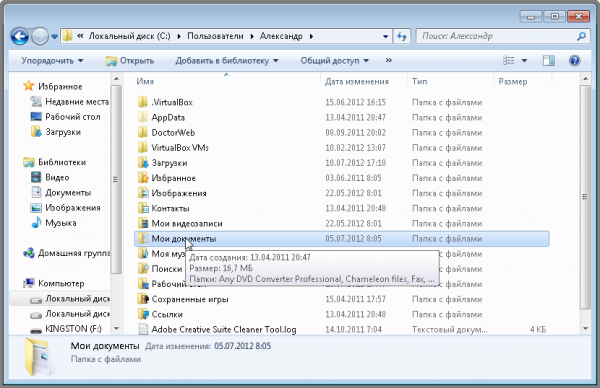This screenshot has width=600, height=388.
Task: Open the recent pages dropdown arrow
Action: pyautogui.click(x=54, y=37)
